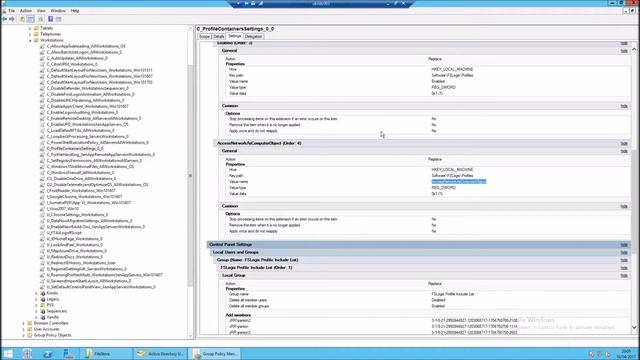Click the Kiosks OU icon
The width and height of the screenshot is (640, 360).
(42, 293)
